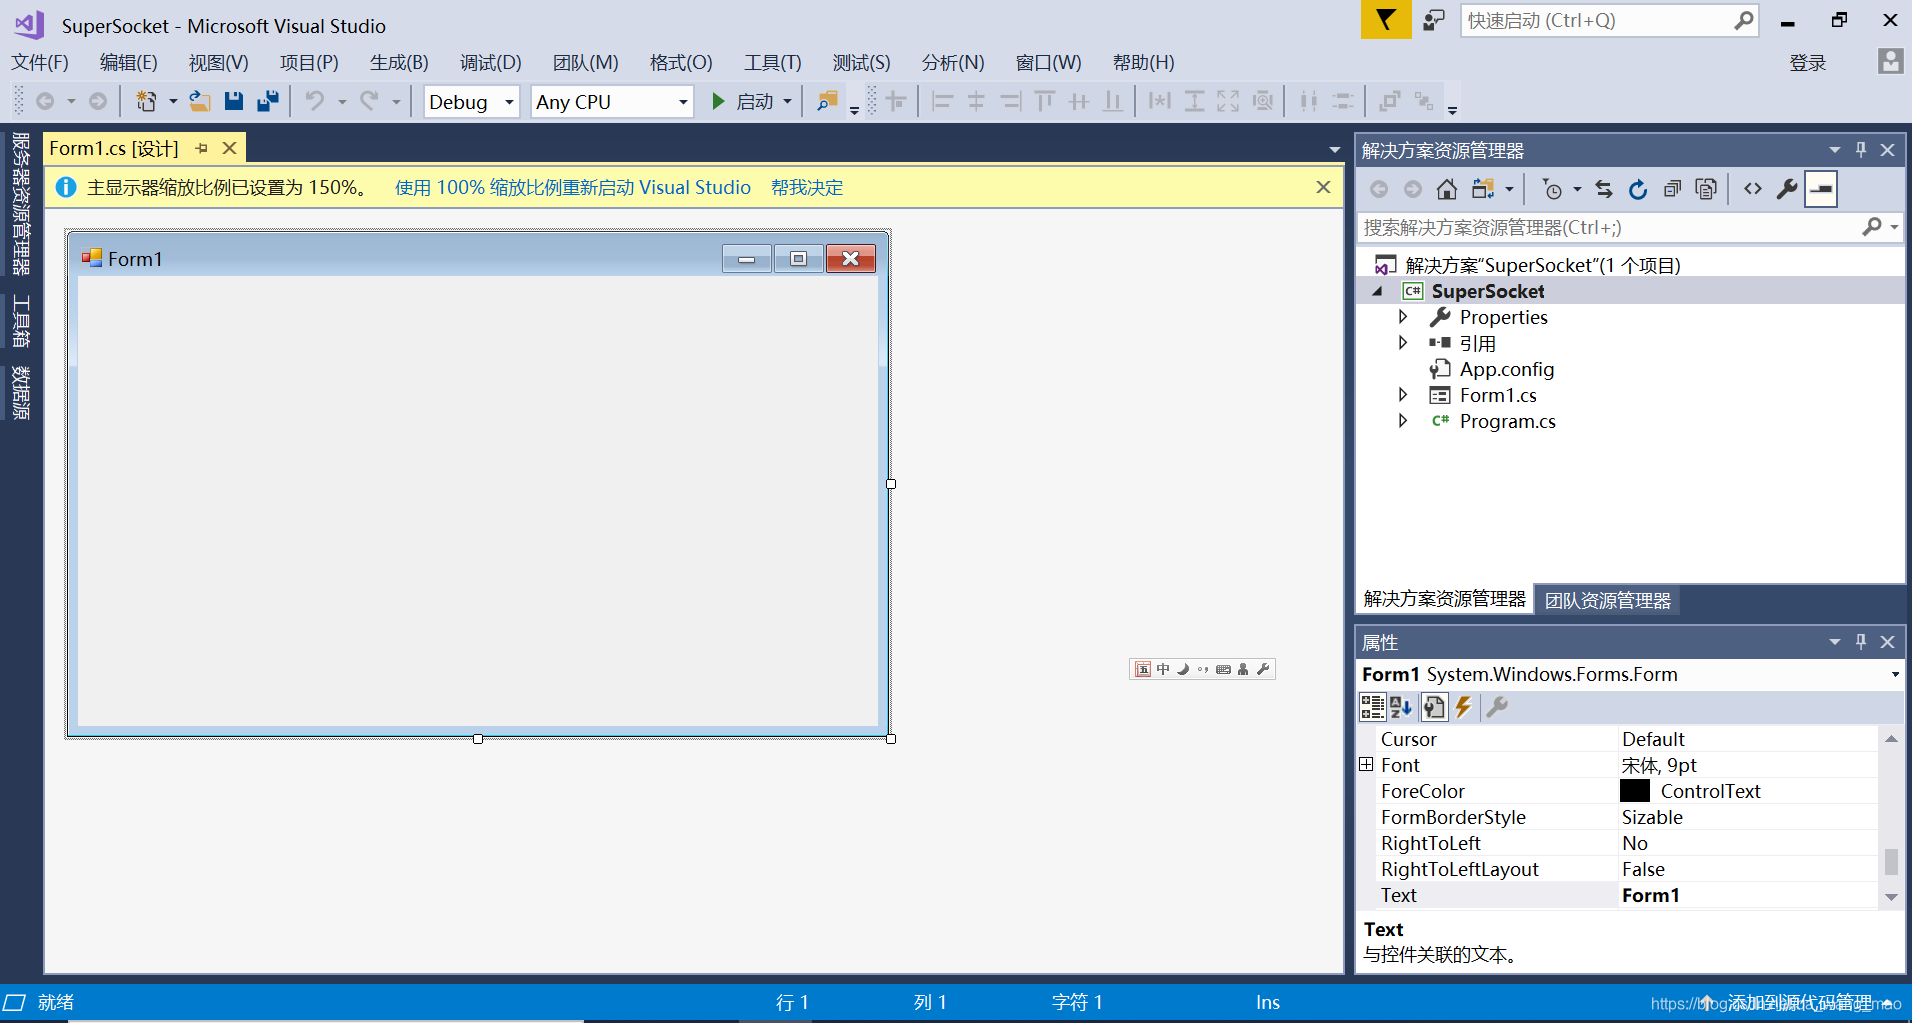Toggle the Preview Selected Items button
Image resolution: width=1912 pixels, height=1023 pixels.
pyautogui.click(x=1821, y=189)
